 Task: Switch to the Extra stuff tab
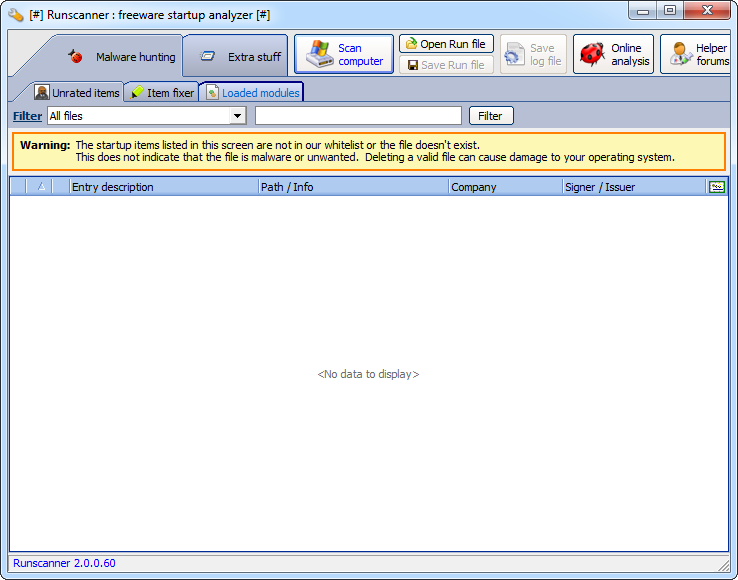click(x=235, y=56)
